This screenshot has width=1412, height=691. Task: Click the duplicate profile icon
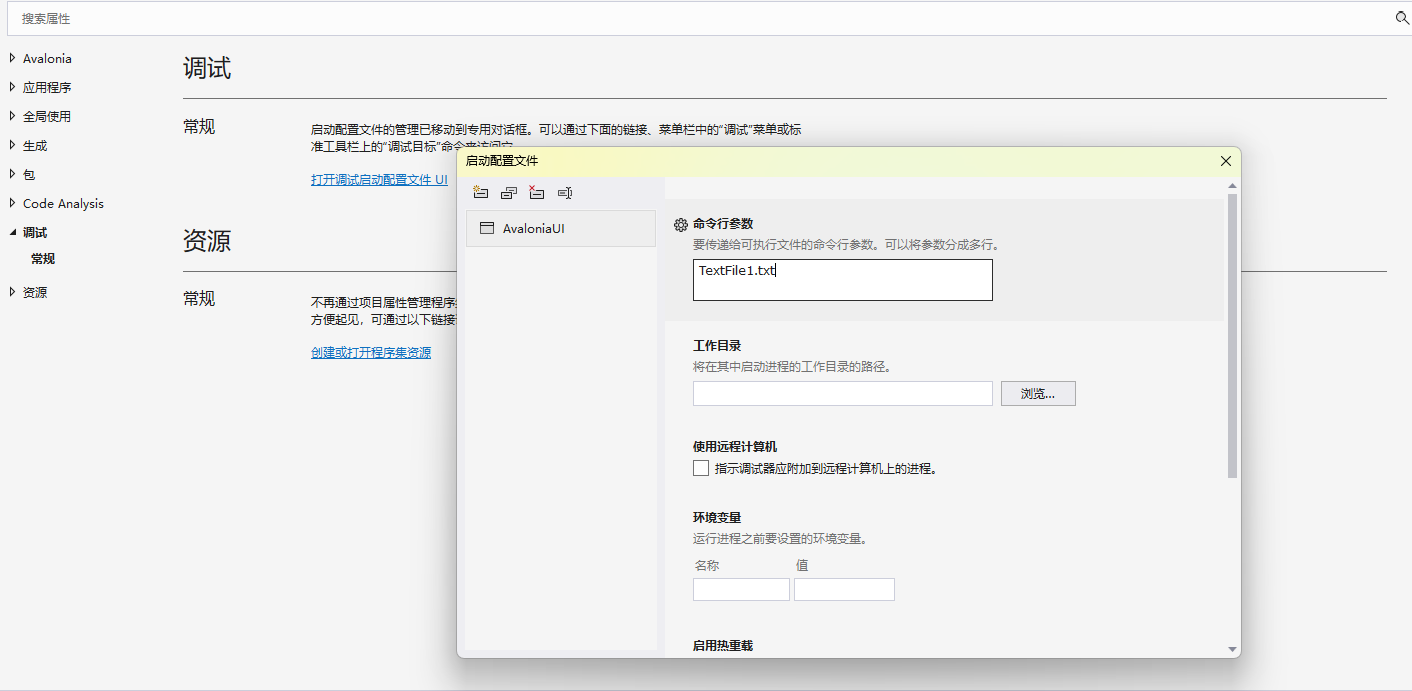click(x=508, y=192)
